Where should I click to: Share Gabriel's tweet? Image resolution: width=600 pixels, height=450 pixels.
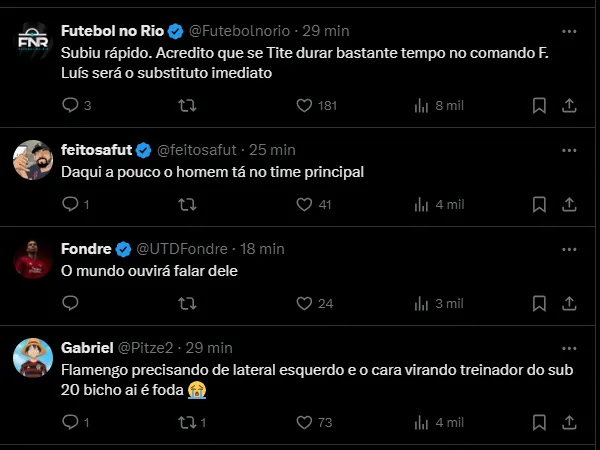[569, 422]
